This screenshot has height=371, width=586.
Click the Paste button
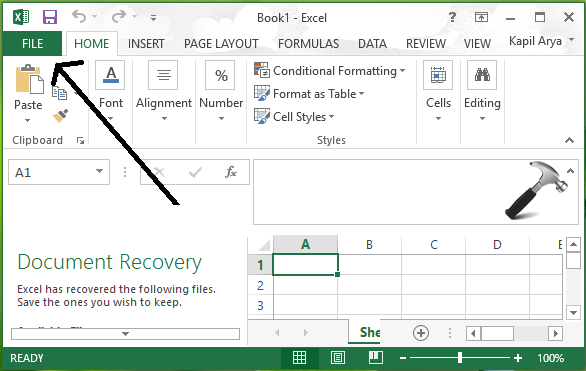28,93
